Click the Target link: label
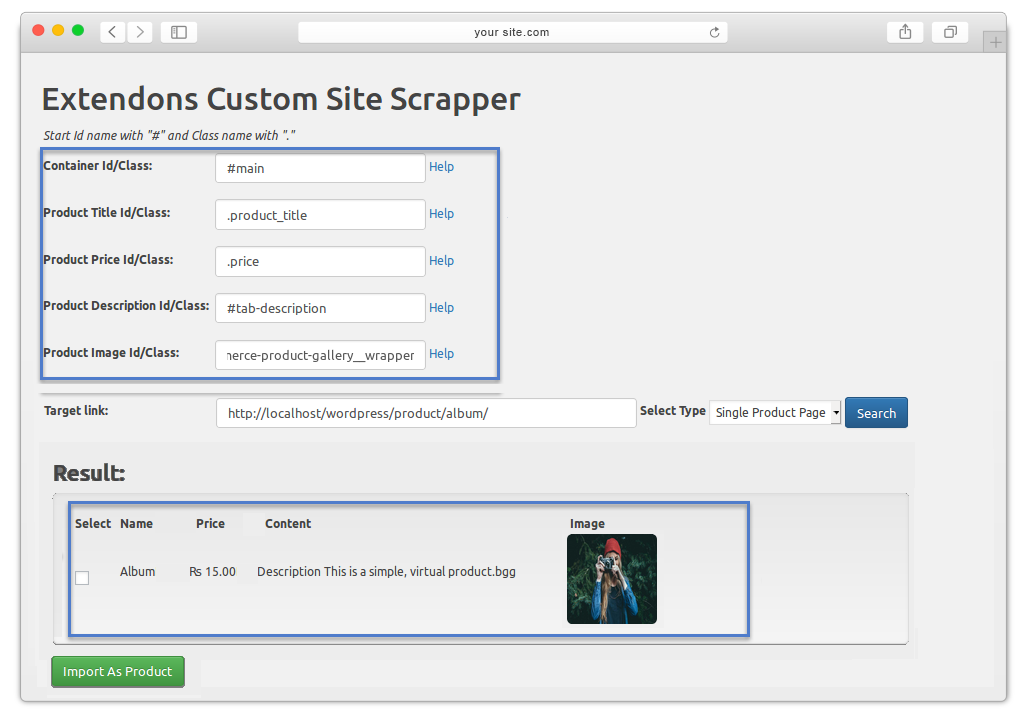 [x=76, y=410]
